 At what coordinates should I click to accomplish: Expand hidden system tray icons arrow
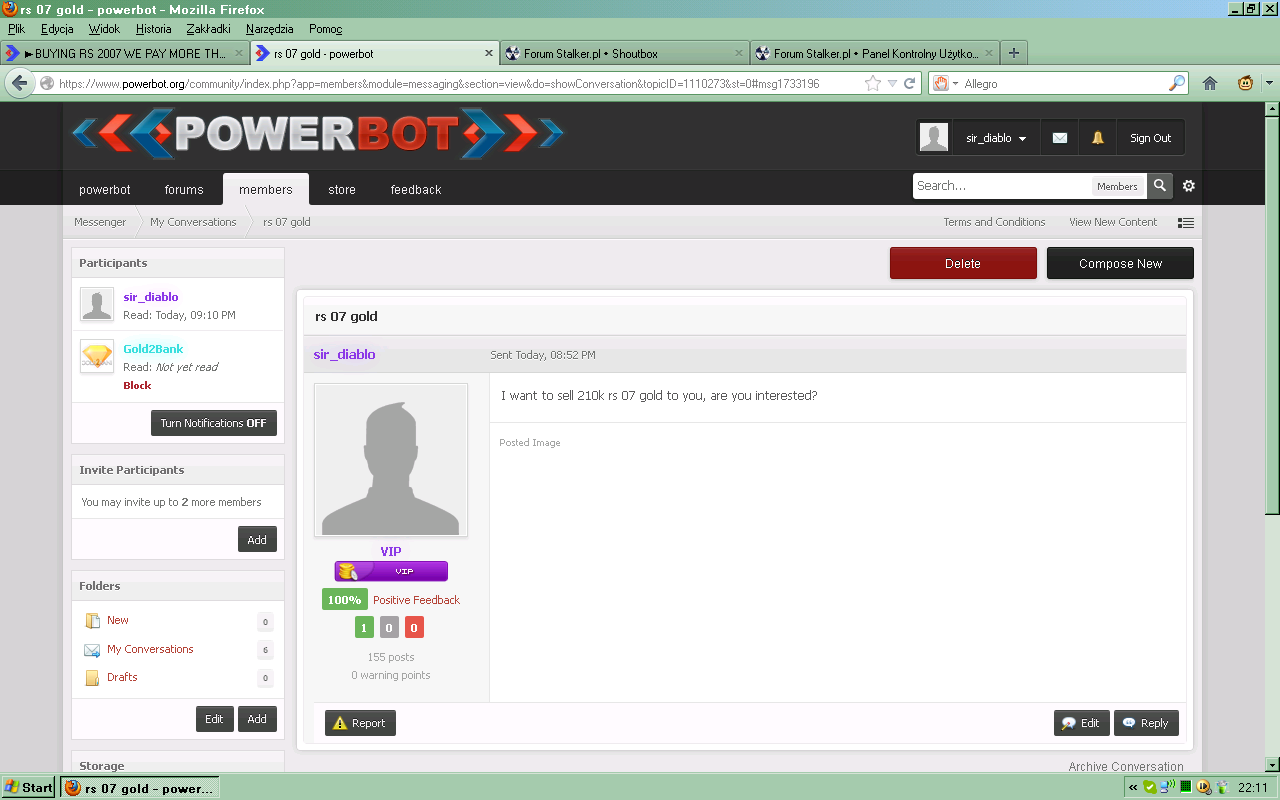[x=1133, y=788]
